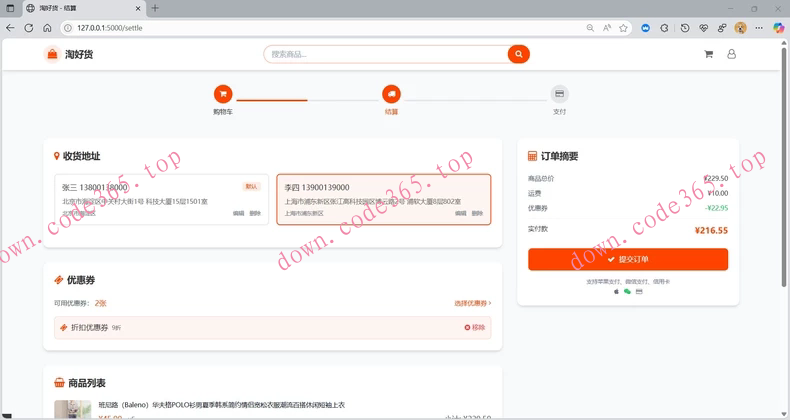The height and width of the screenshot is (420, 790).
Task: Click browser essentials heart icon
Action: pyautogui.click(x=703, y=28)
